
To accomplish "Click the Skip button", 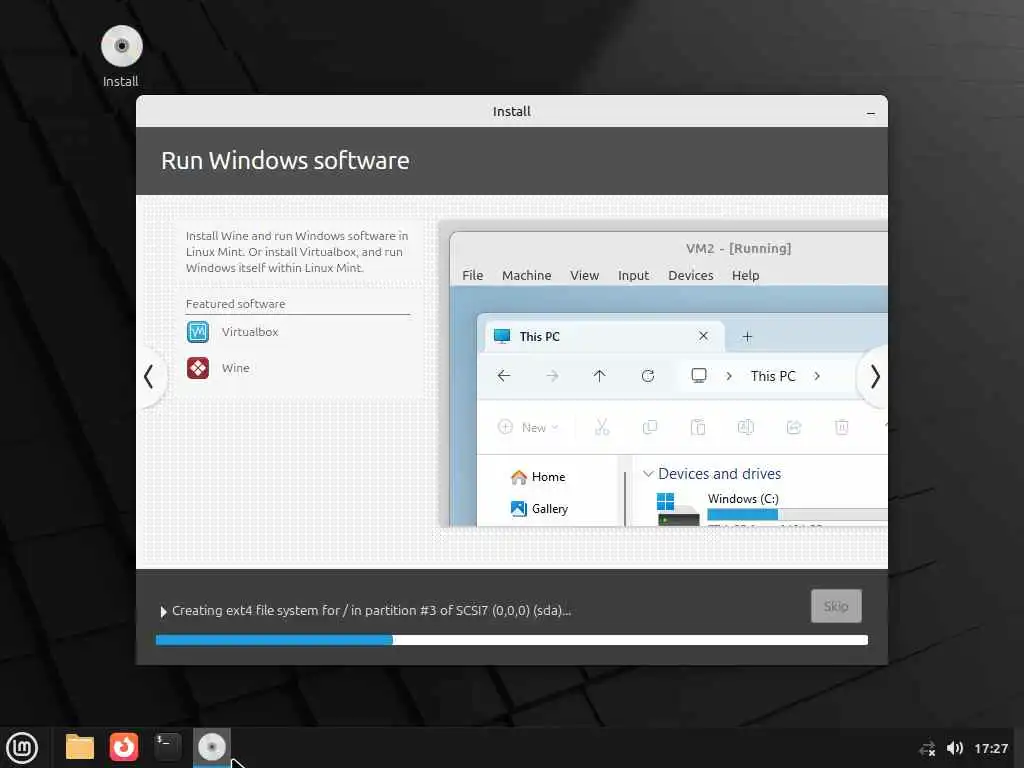I will (836, 606).
